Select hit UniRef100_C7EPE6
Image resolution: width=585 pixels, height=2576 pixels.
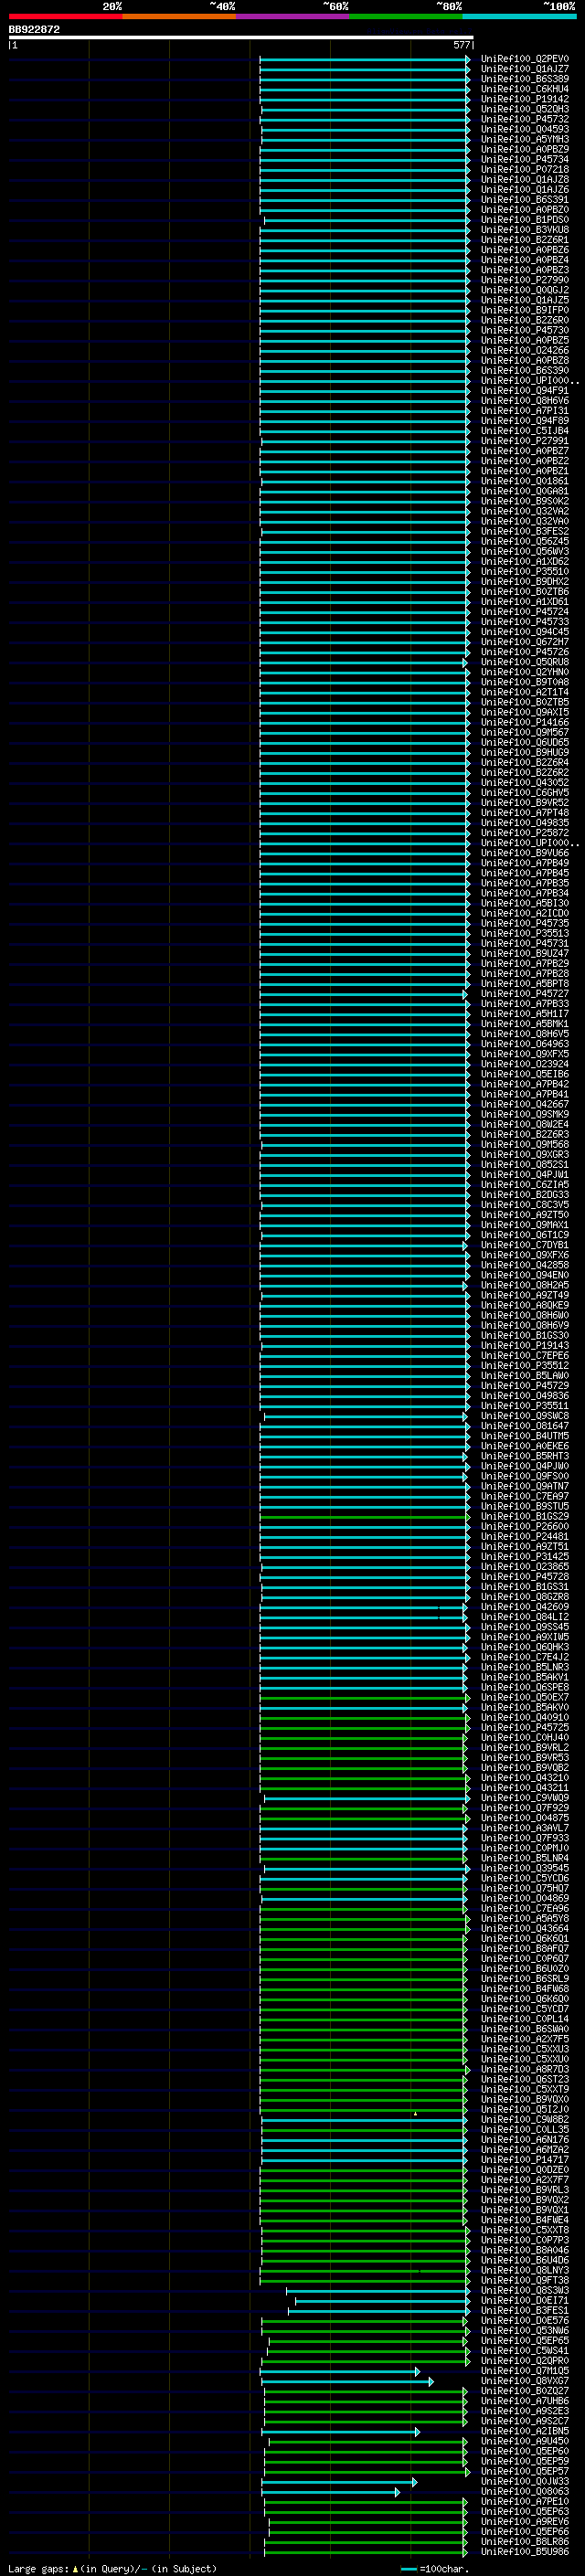coord(525,1355)
